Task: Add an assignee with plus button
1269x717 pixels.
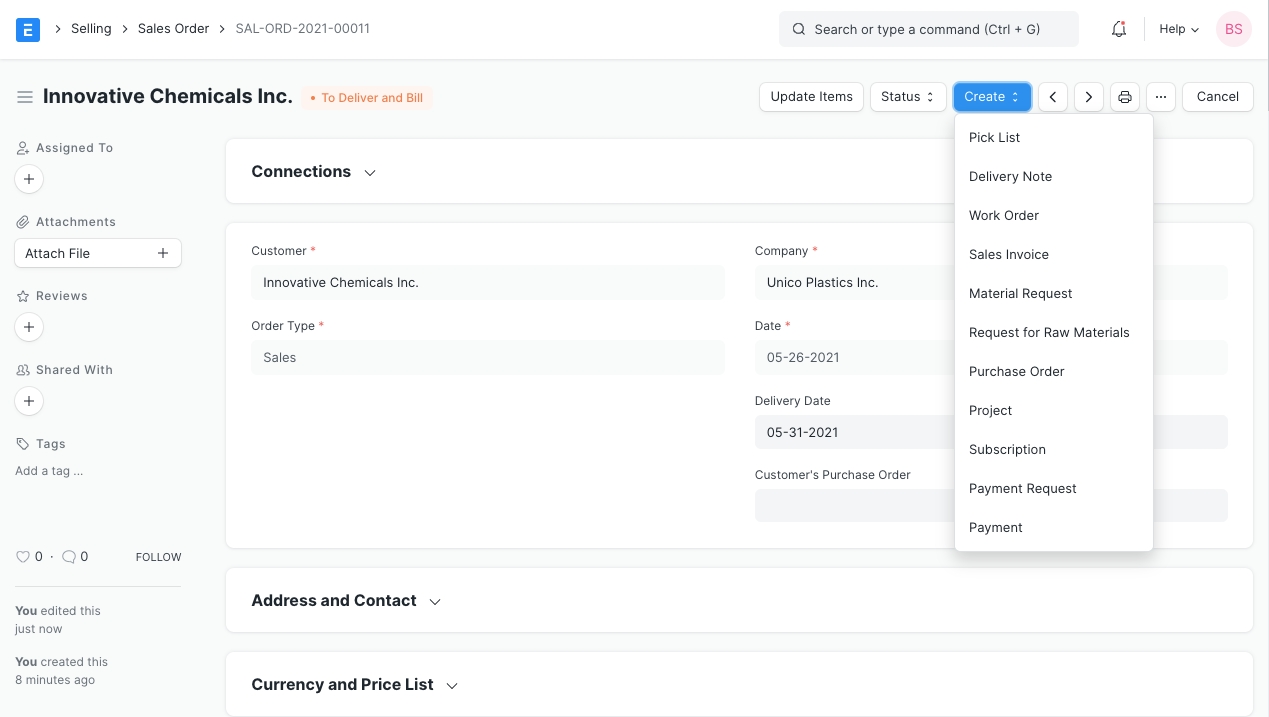Action: click(x=29, y=179)
